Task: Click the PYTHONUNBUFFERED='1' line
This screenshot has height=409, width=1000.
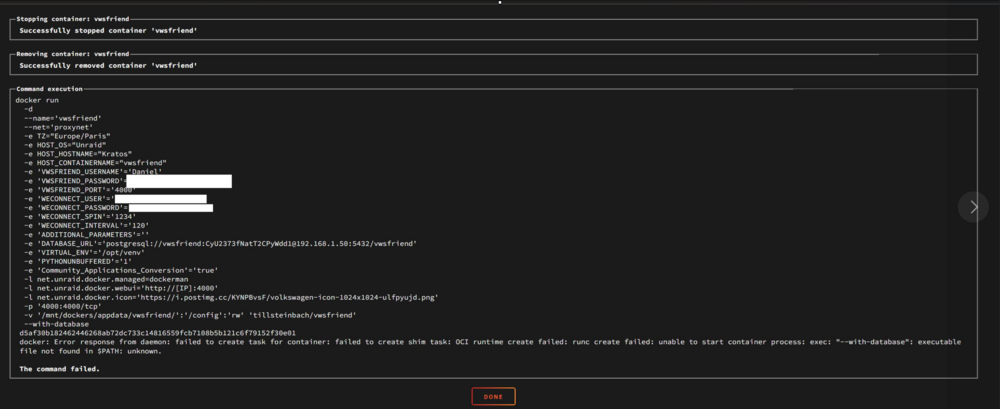Action: pyautogui.click(x=78, y=262)
